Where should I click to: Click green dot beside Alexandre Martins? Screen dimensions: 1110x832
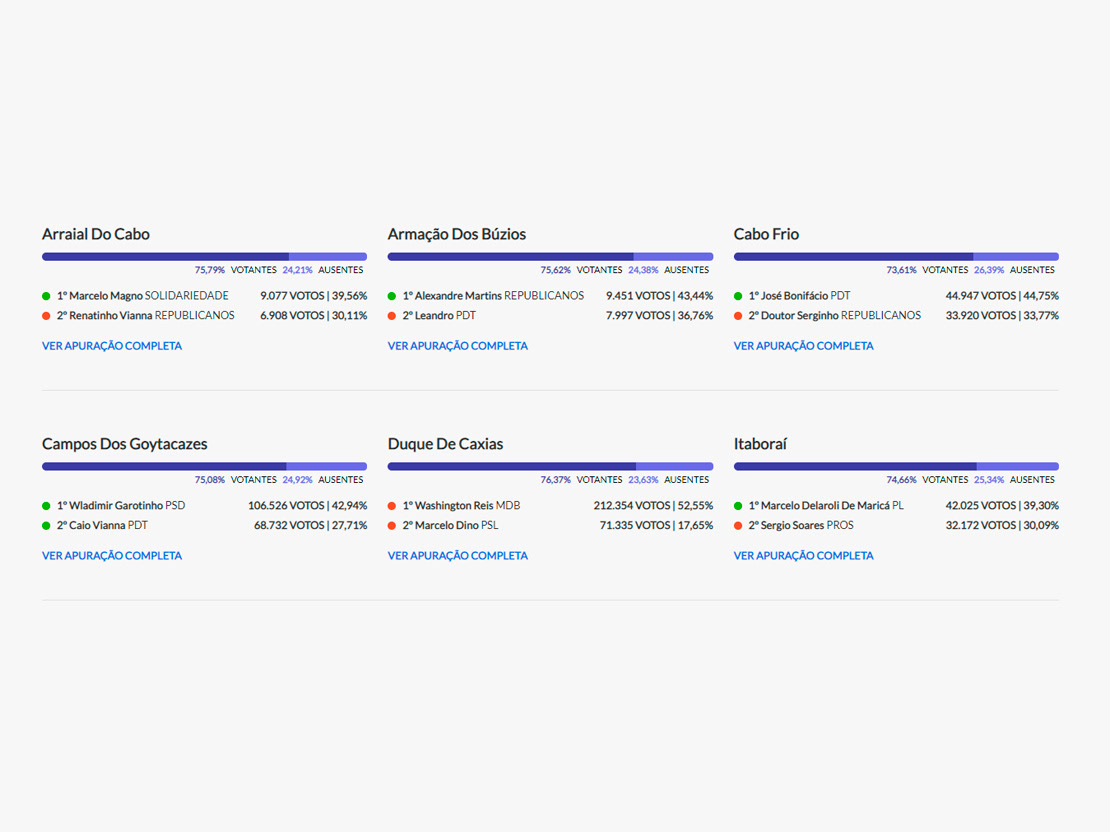coord(391,296)
